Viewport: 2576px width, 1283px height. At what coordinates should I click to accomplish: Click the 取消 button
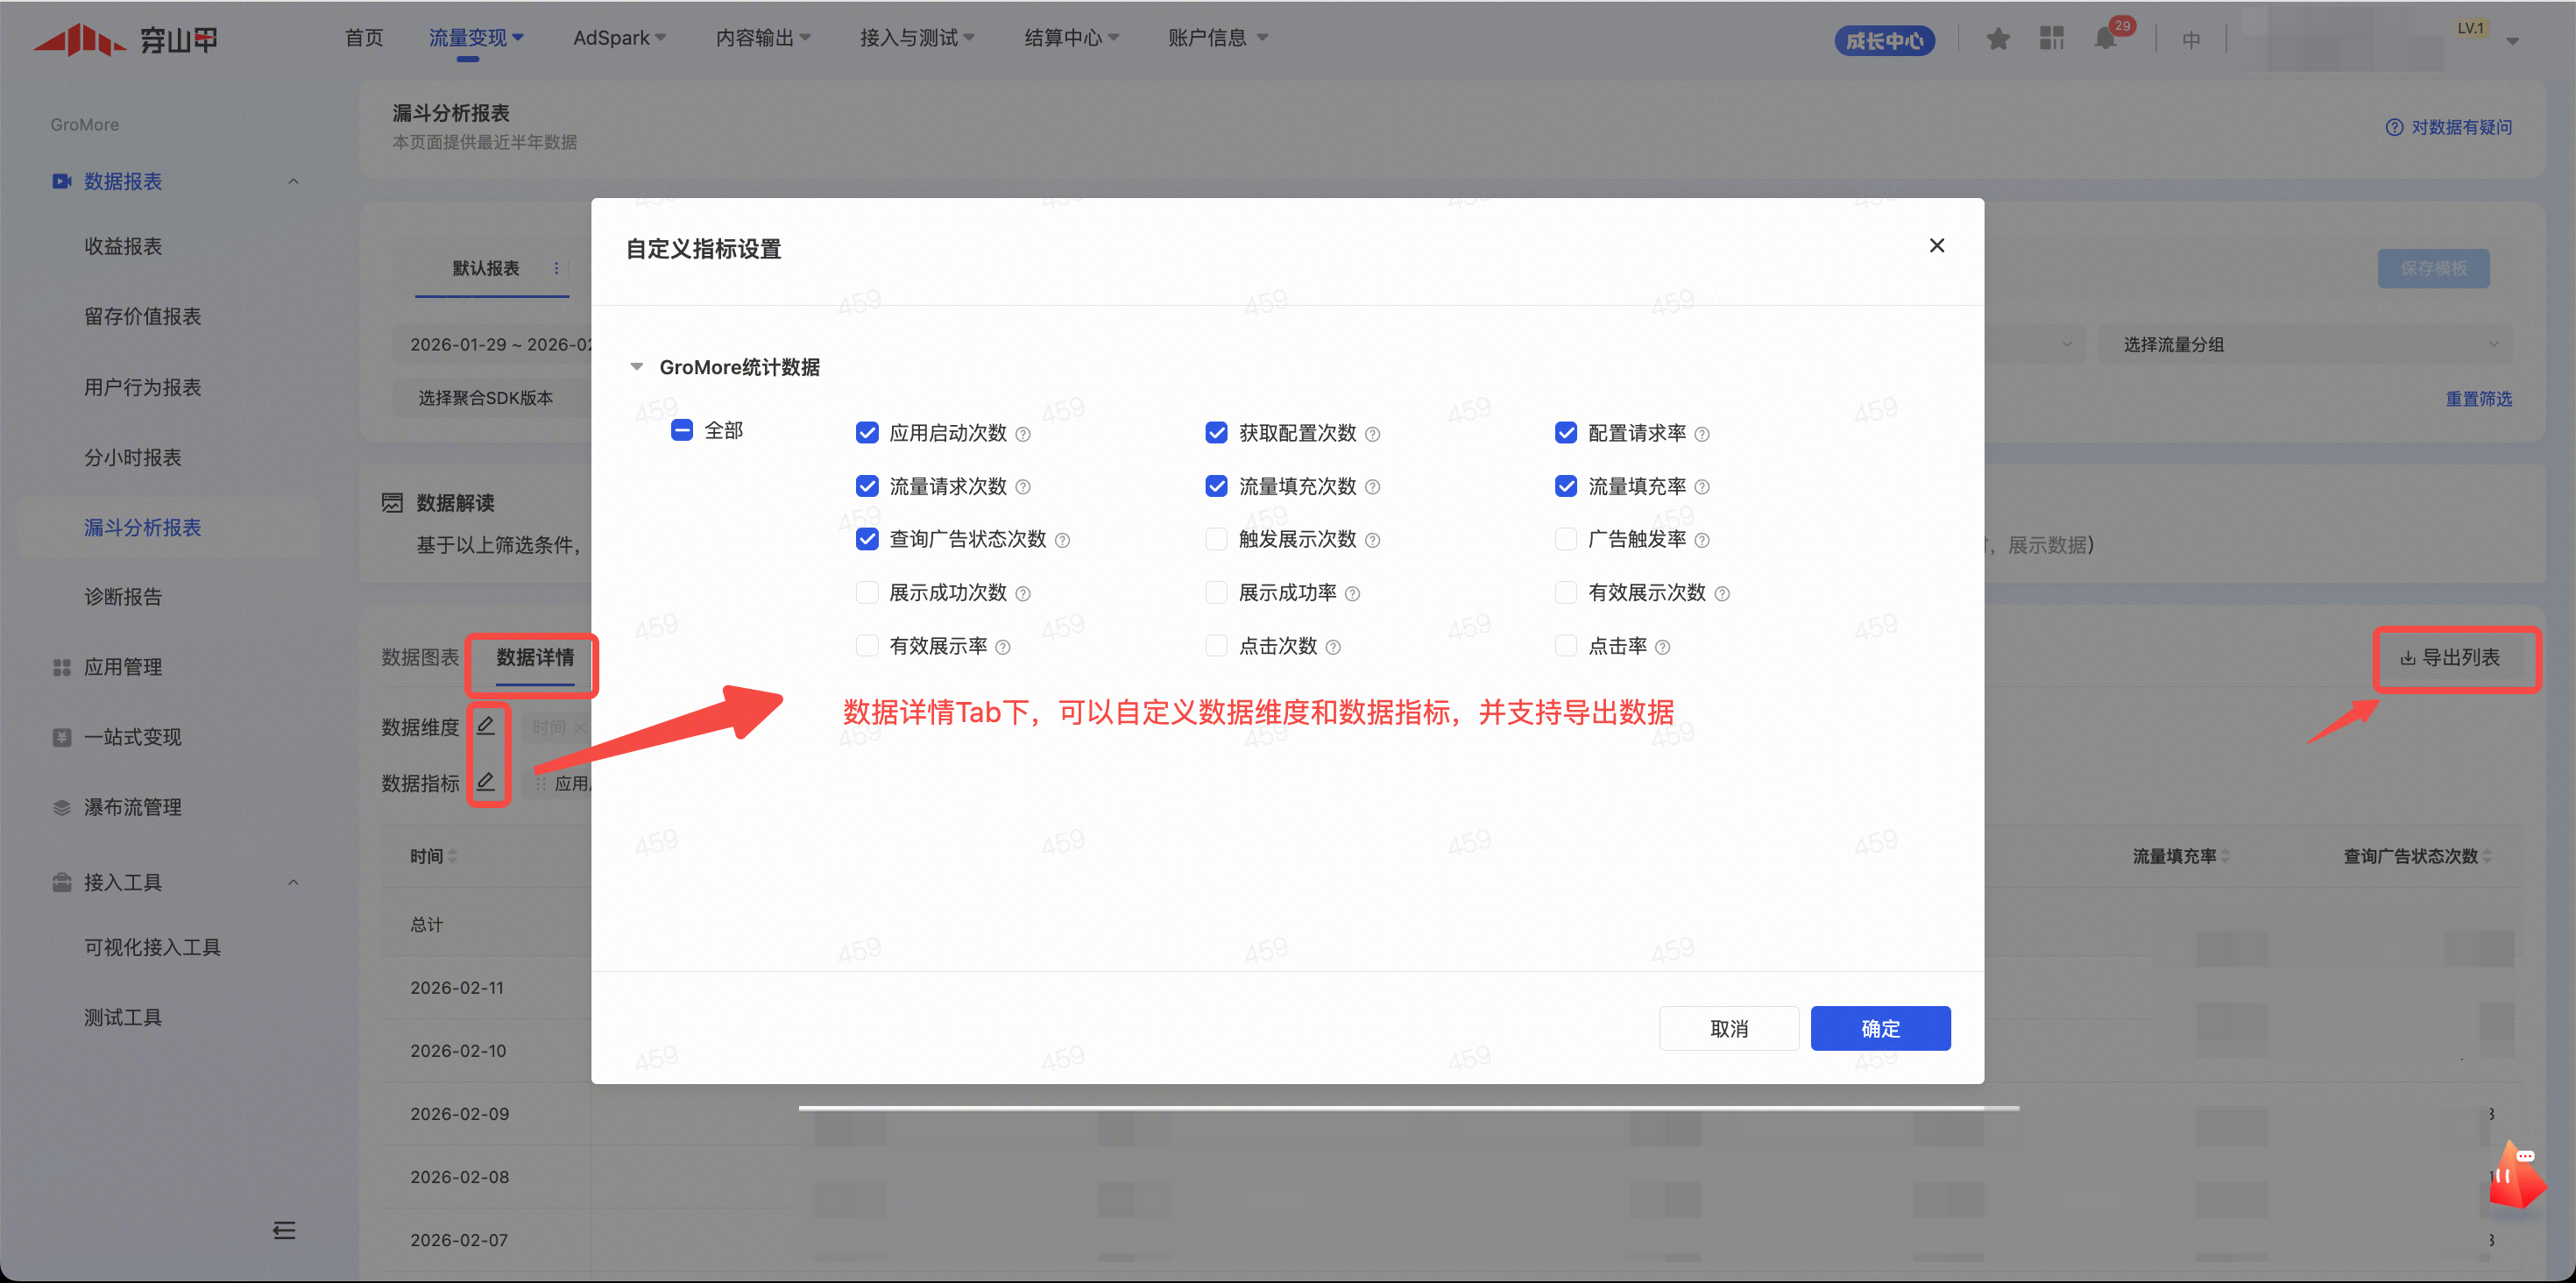(1728, 1028)
